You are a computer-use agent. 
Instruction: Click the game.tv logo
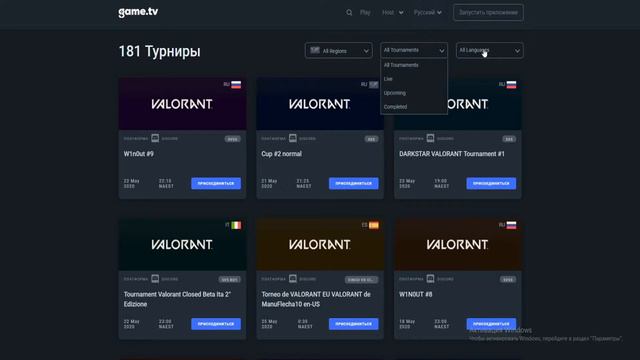[138, 12]
